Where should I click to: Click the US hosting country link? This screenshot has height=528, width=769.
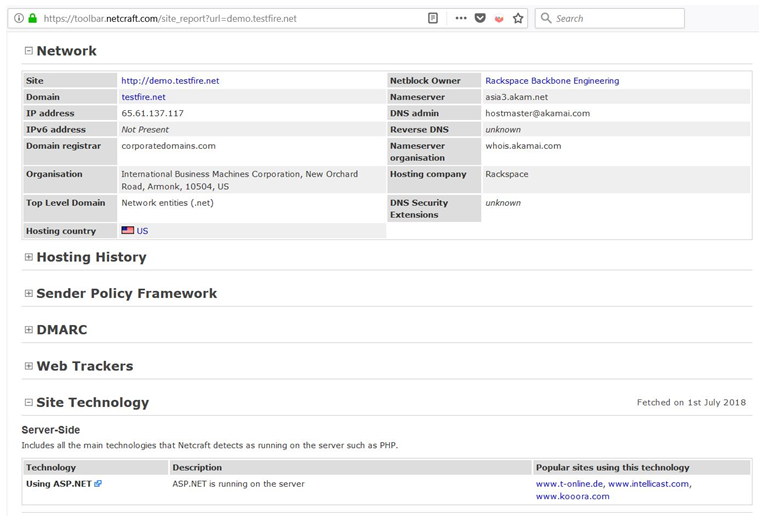142,231
